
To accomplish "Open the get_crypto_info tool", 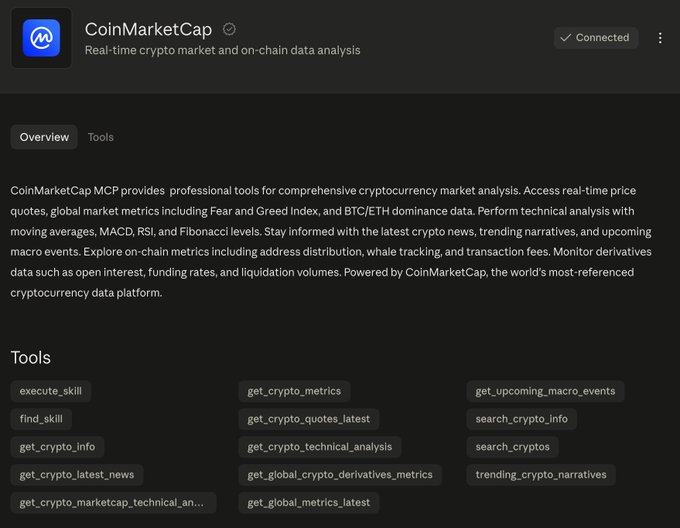I will (57, 447).
